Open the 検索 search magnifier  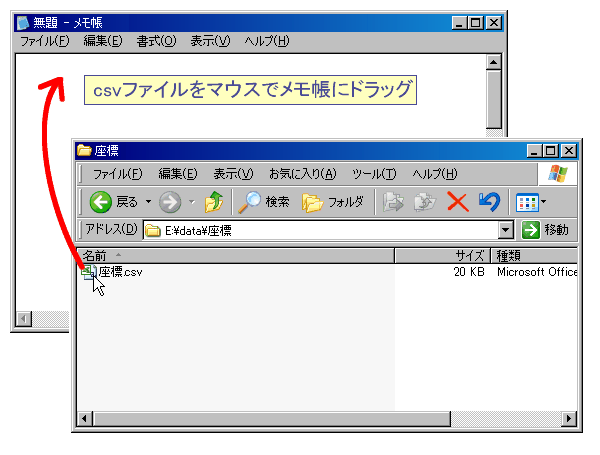tap(249, 202)
